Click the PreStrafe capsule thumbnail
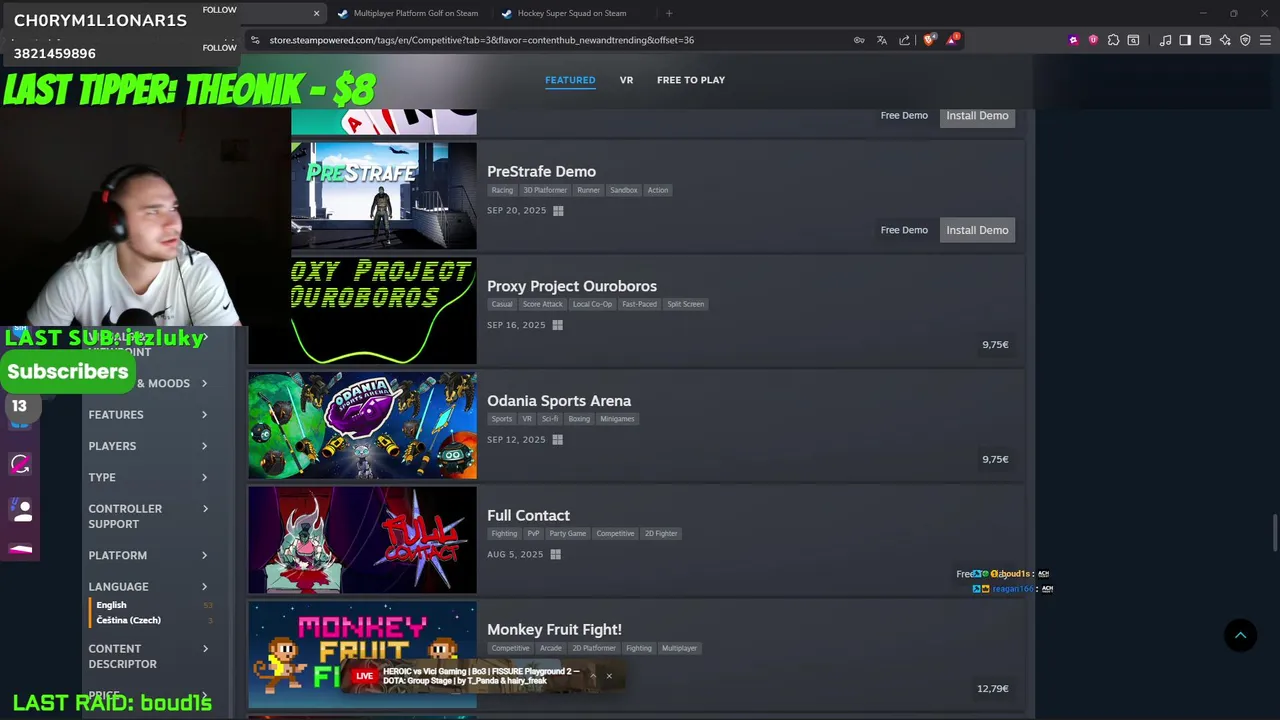Image resolution: width=1280 pixels, height=720 pixels. 384,196
